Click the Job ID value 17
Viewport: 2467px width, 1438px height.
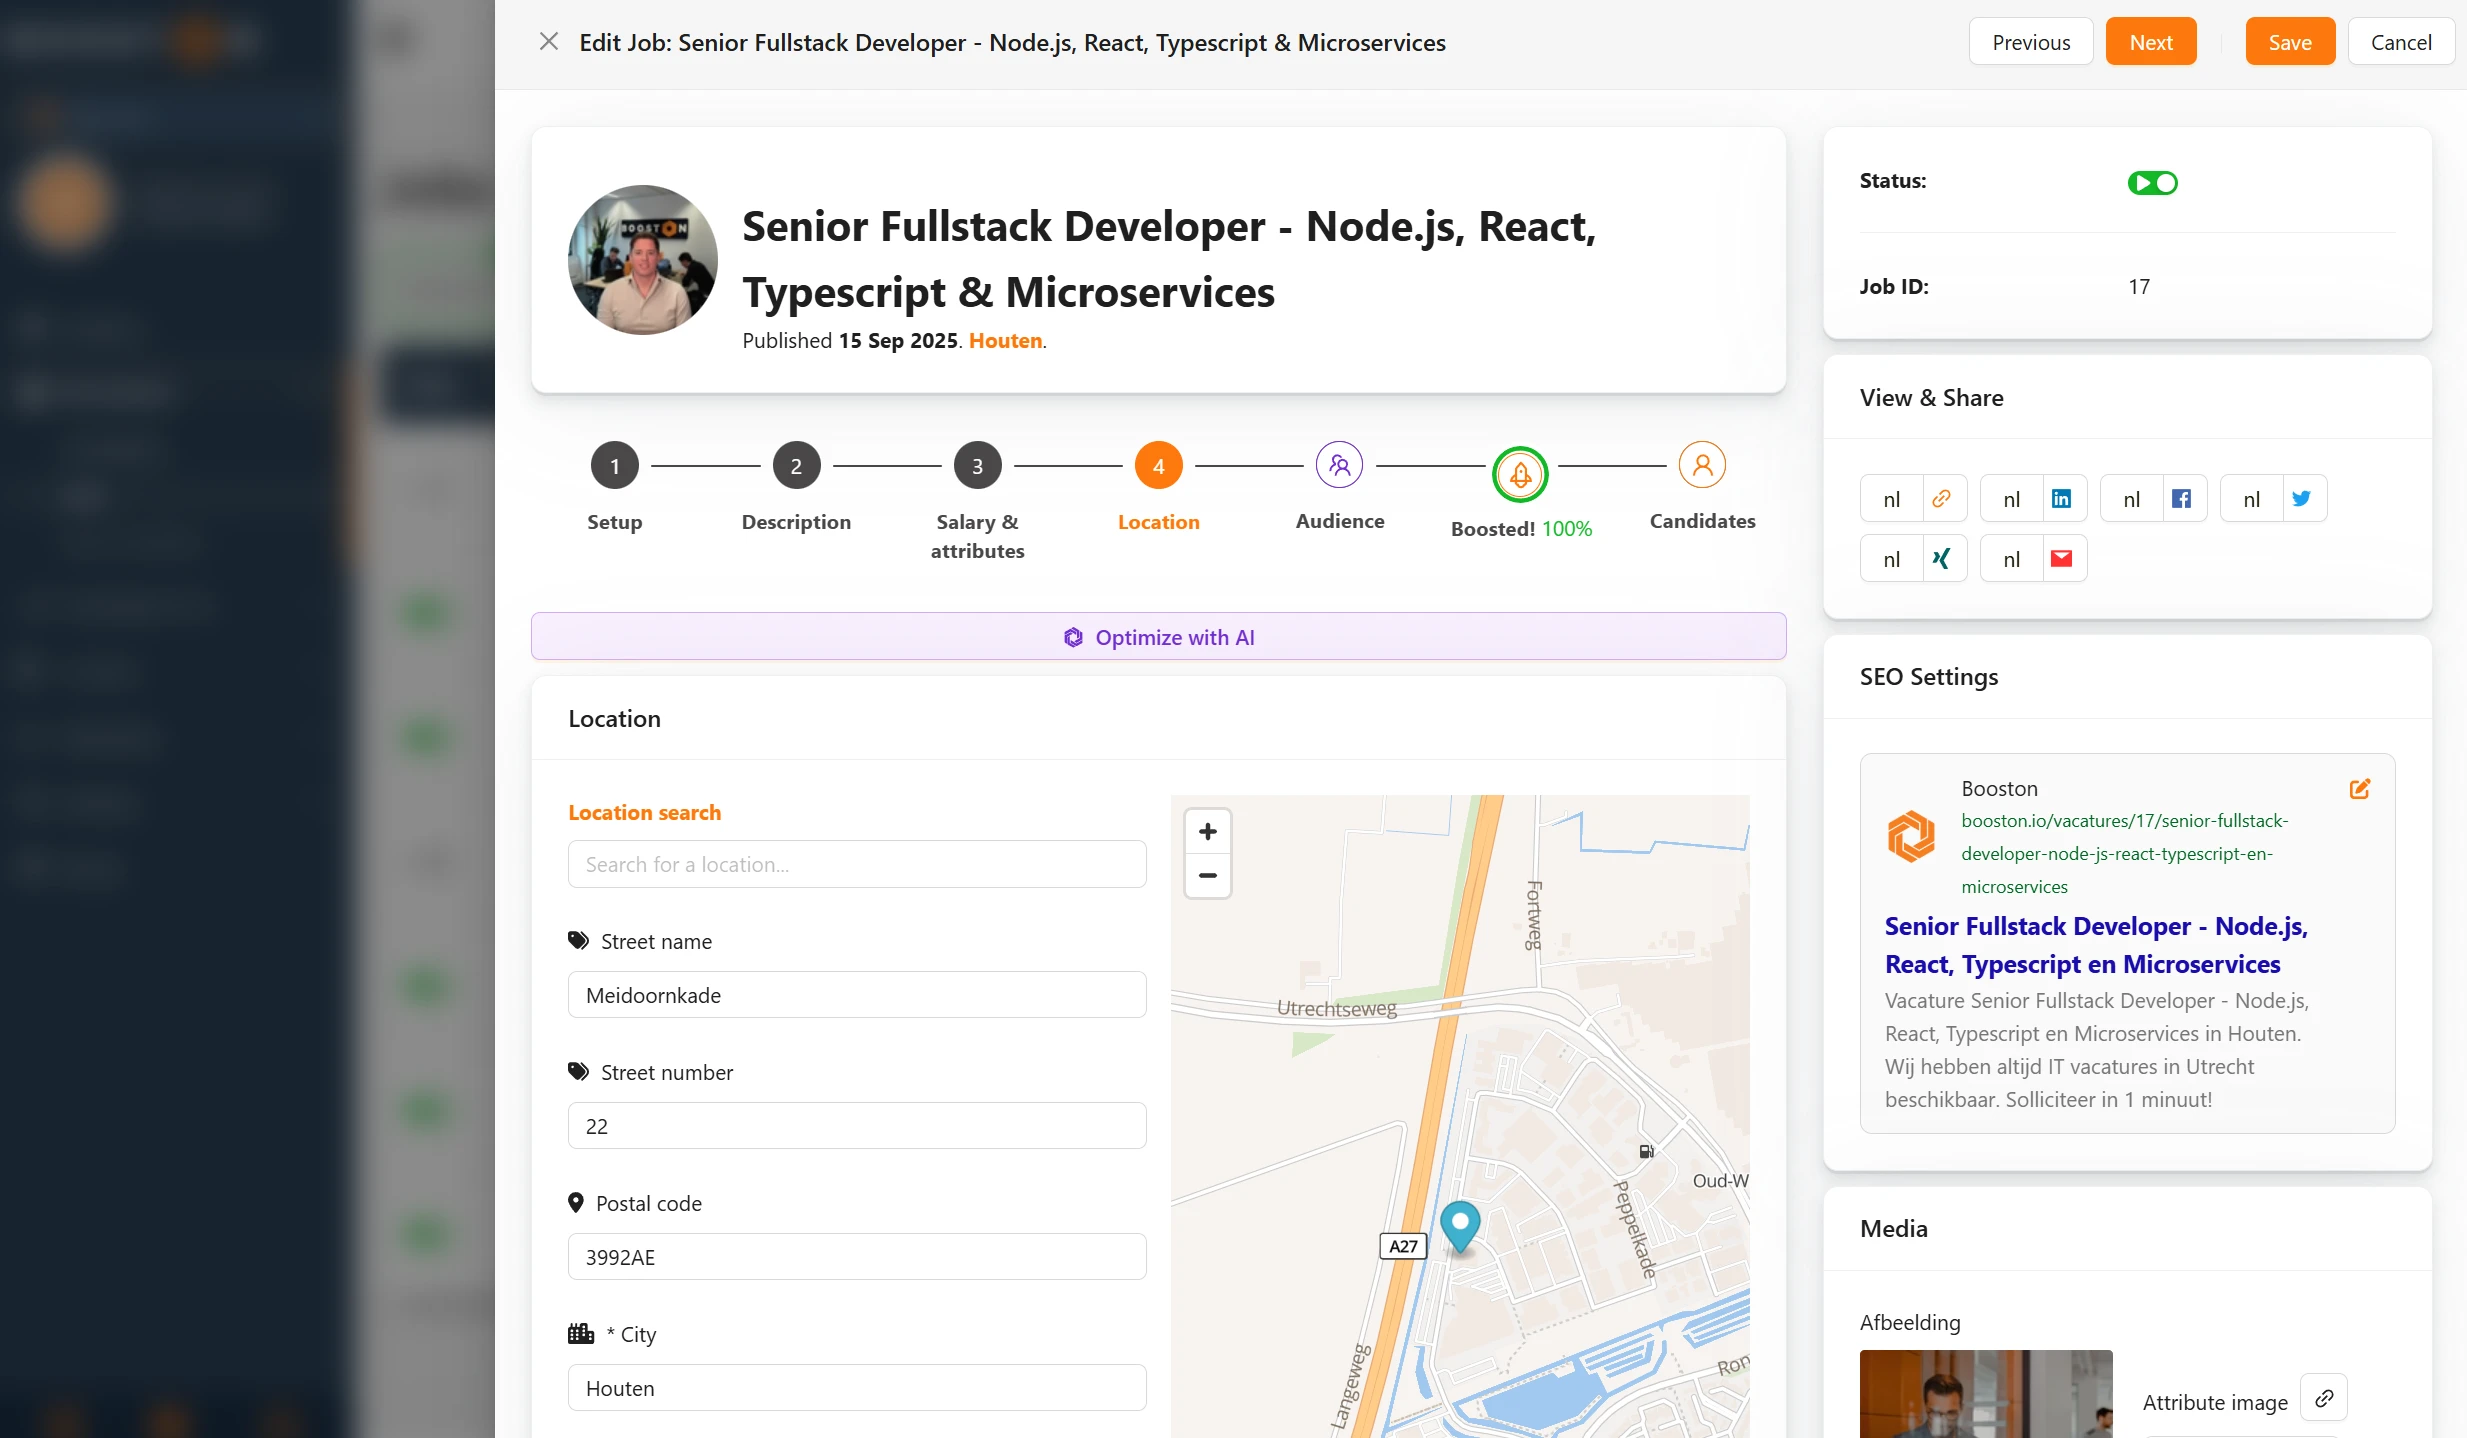tap(2138, 287)
